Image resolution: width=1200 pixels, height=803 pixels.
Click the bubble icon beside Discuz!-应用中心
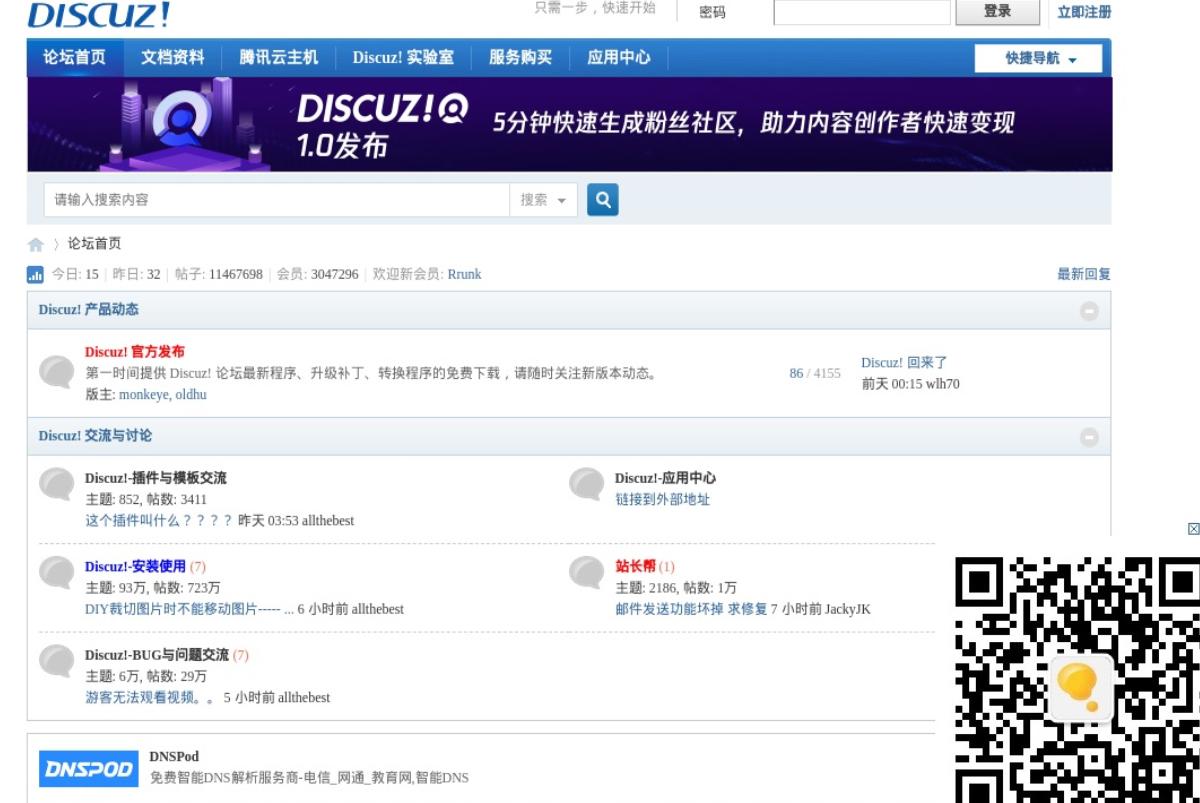(587, 485)
